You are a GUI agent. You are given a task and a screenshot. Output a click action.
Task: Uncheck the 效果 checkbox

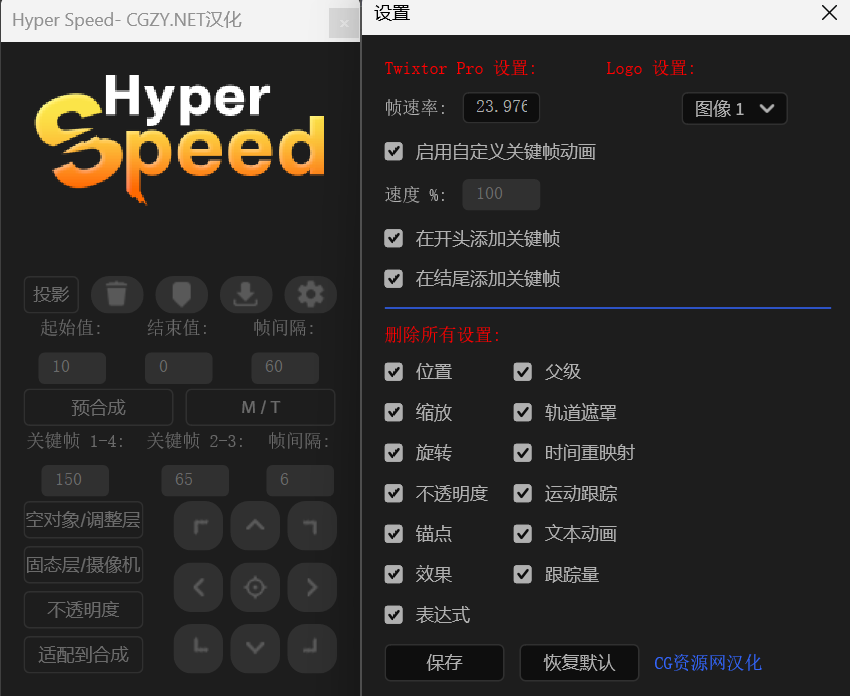click(394, 574)
